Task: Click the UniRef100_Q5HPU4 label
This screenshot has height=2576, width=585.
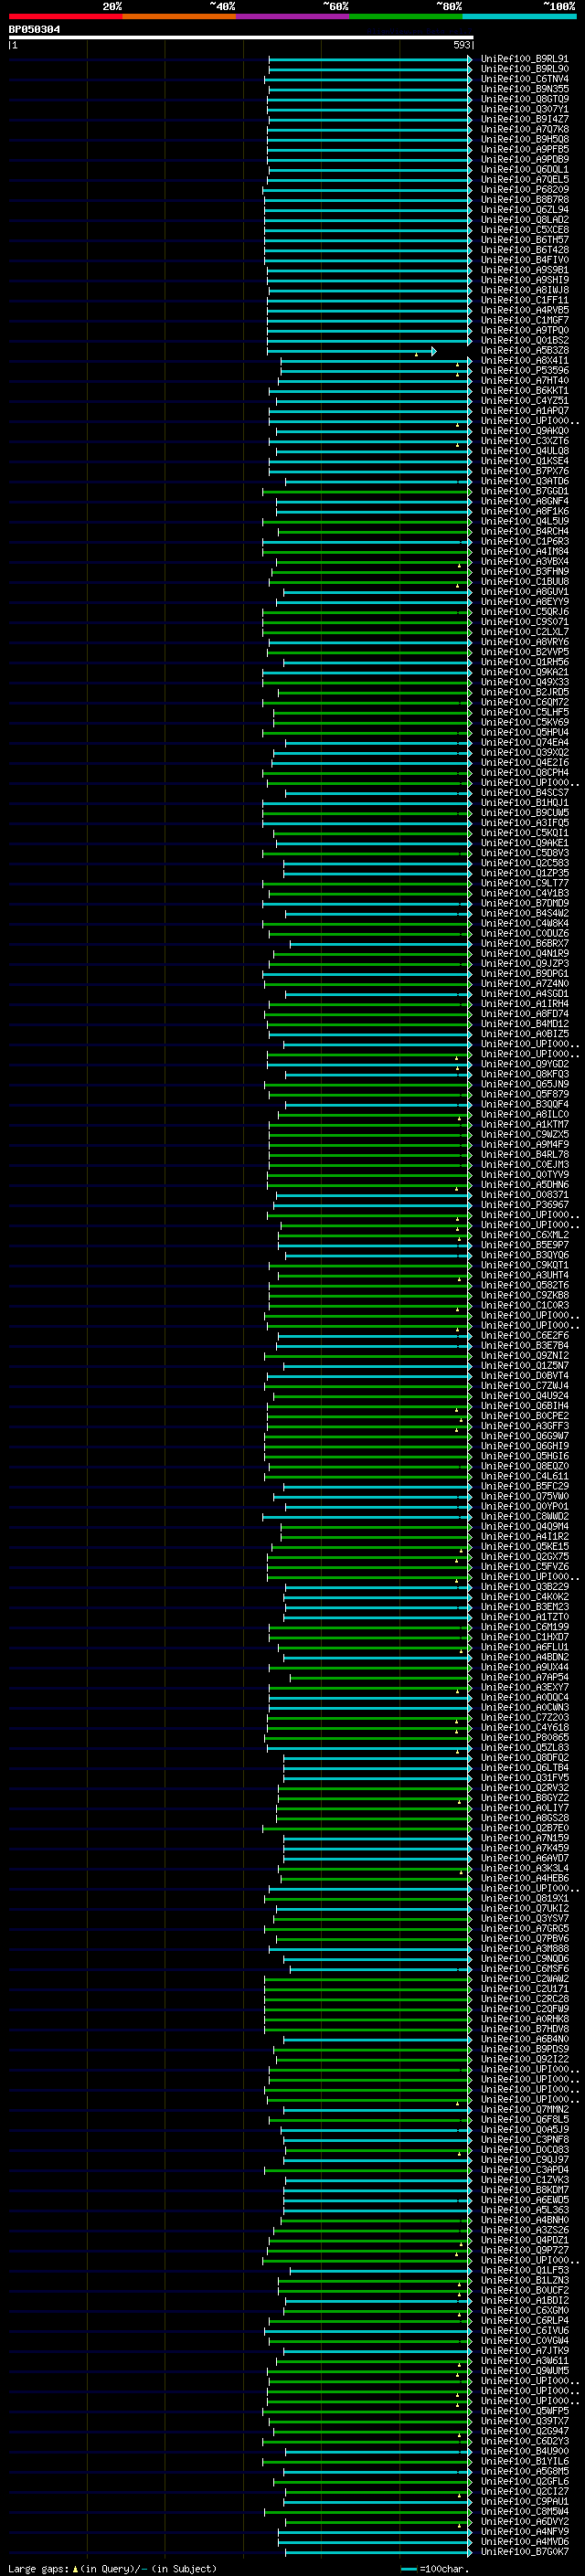Action: click(524, 732)
